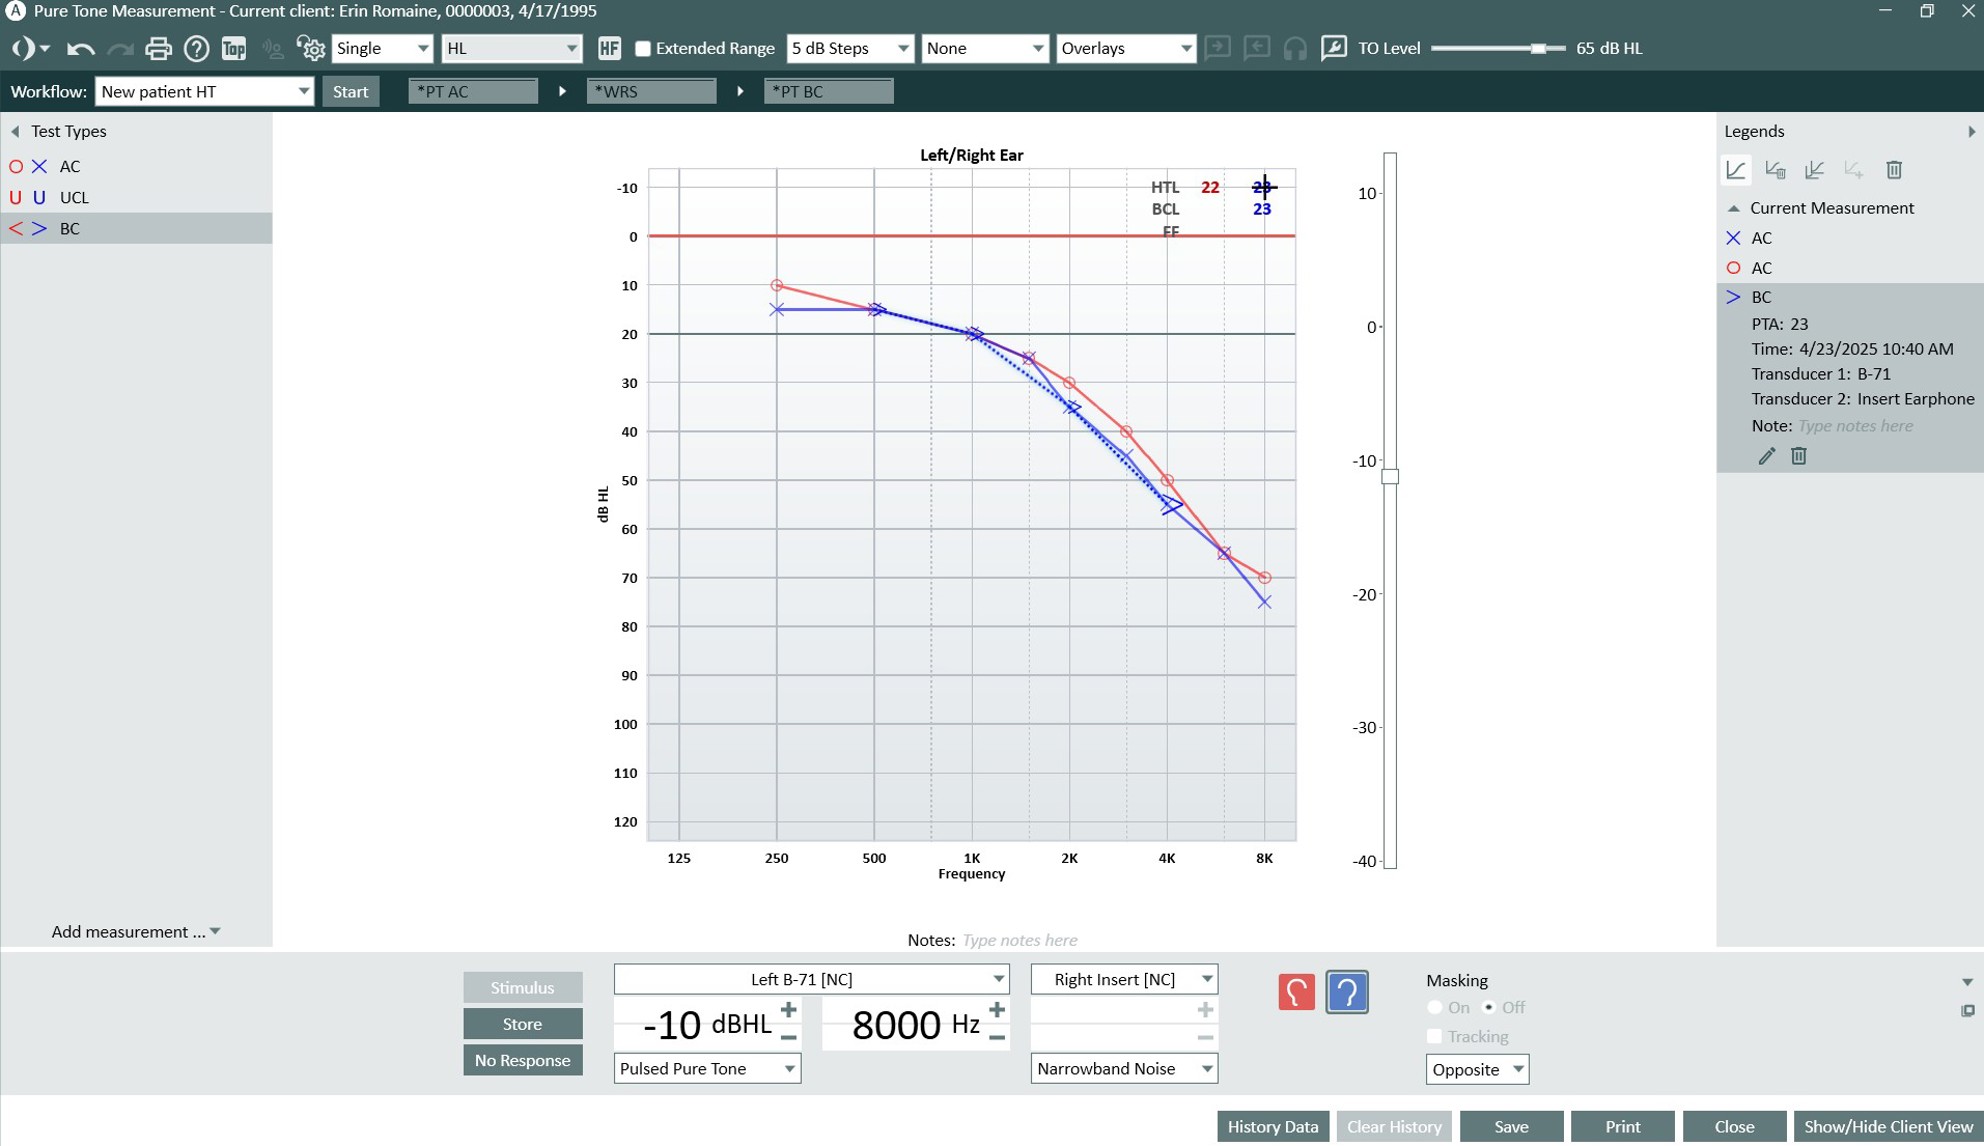Click the Print toolbar icon
Viewport: 1984px width, 1146px height.
(157, 47)
